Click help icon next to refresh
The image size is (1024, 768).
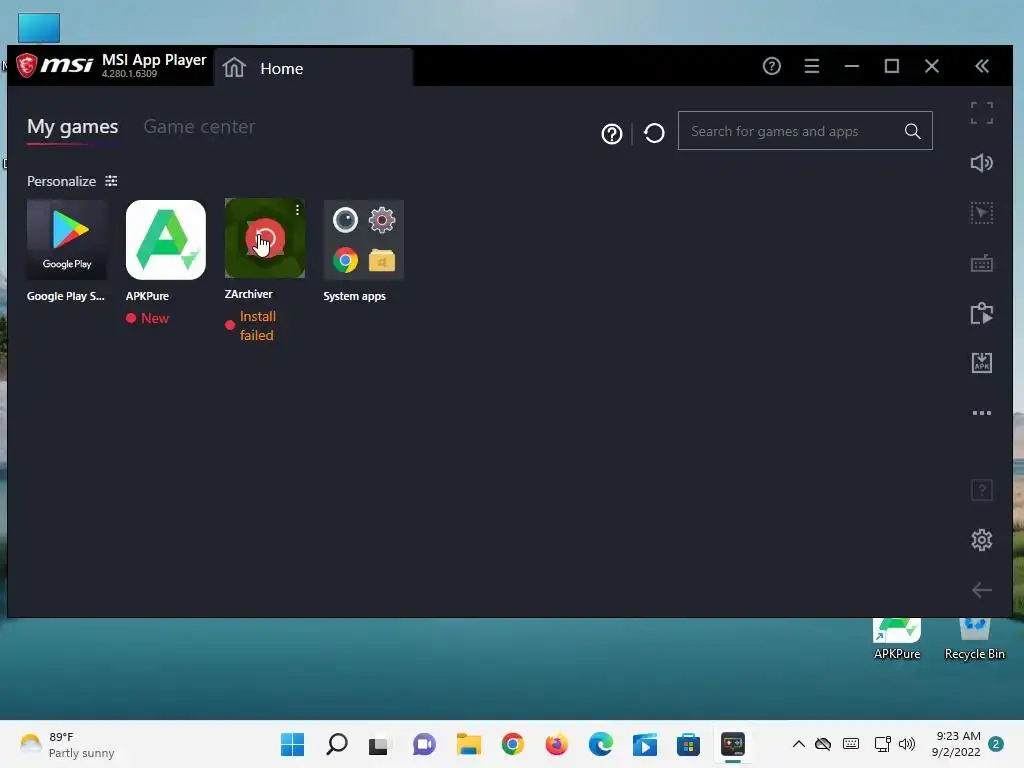[611, 134]
